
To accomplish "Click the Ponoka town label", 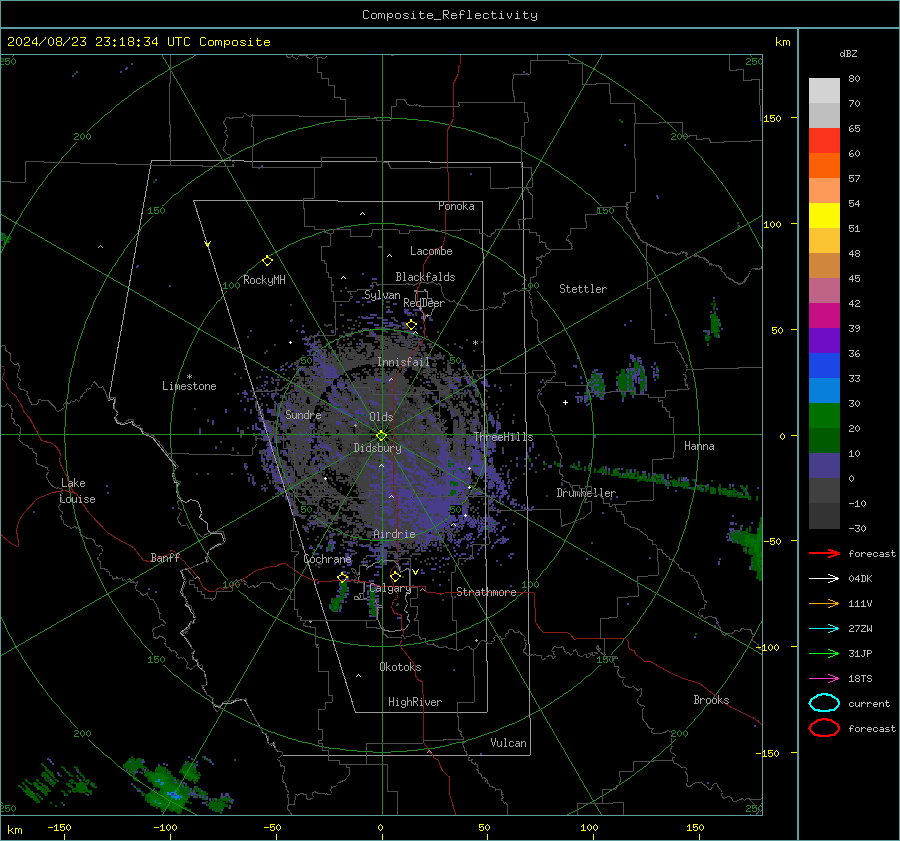I will click(x=456, y=206).
